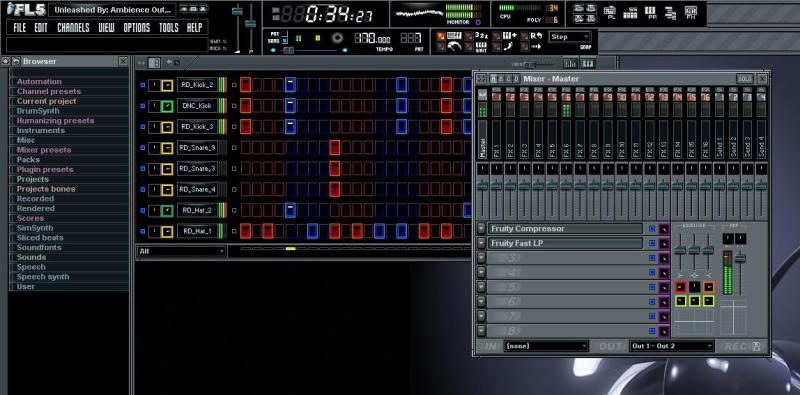
Task: Click the Play button in the transport
Action: click(298, 38)
